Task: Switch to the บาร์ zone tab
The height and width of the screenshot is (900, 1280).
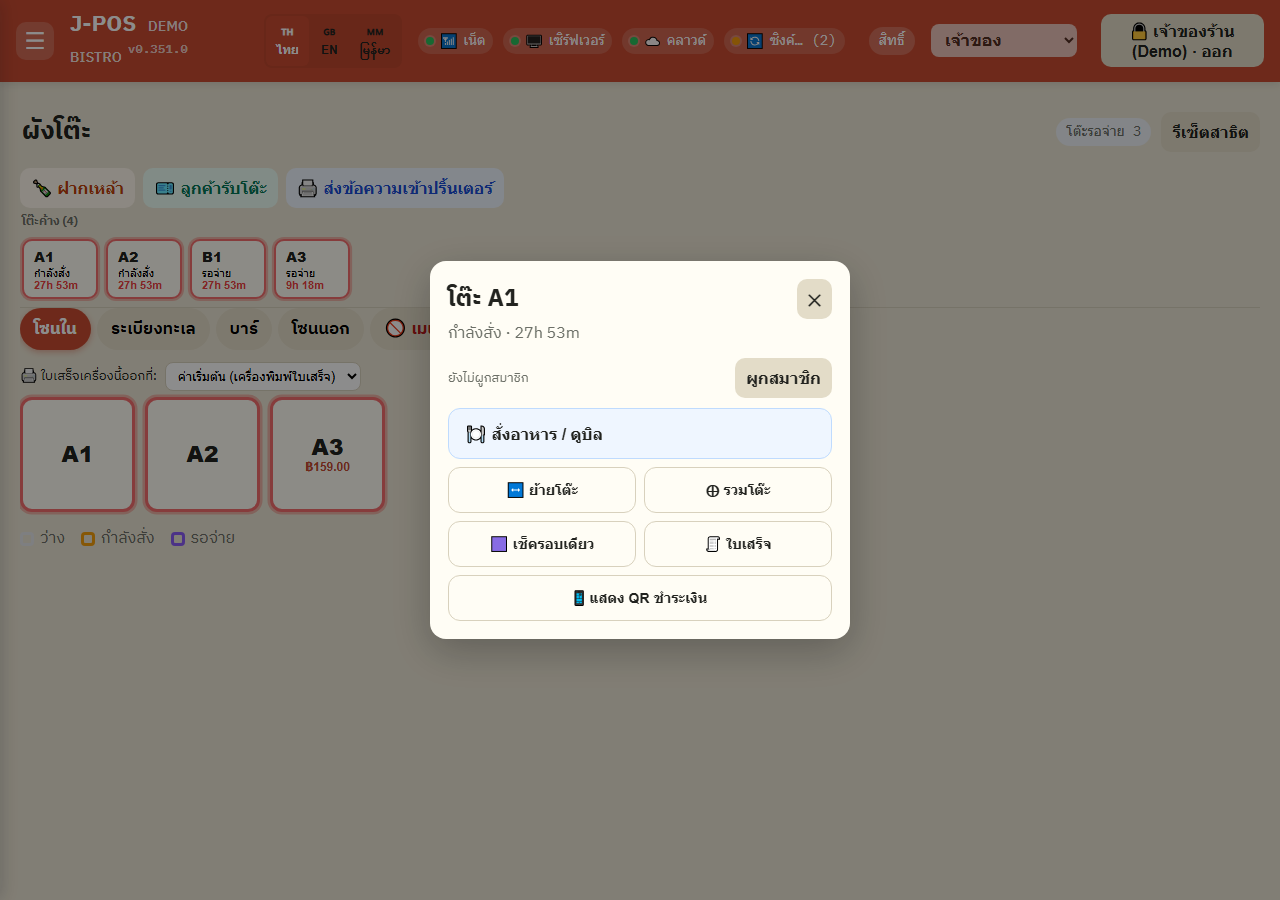Action: [x=244, y=329]
